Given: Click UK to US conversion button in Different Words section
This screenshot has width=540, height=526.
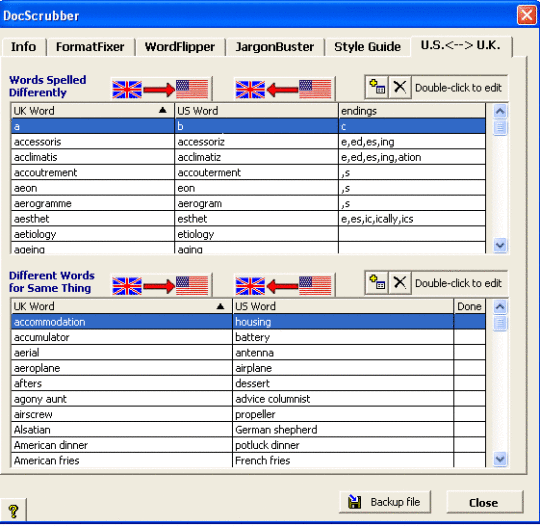Looking at the screenshot, I should click(161, 285).
